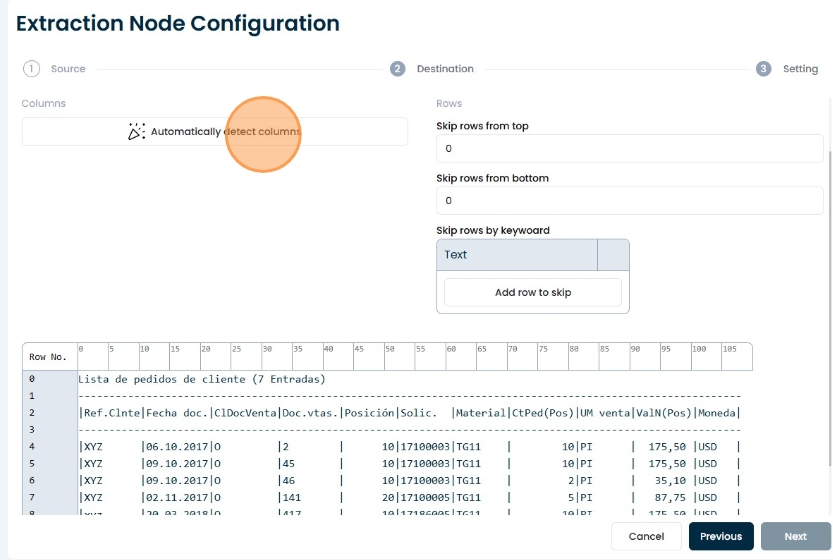The height and width of the screenshot is (560, 833).
Task: Focus Skip rows from top field
Action: (630, 148)
